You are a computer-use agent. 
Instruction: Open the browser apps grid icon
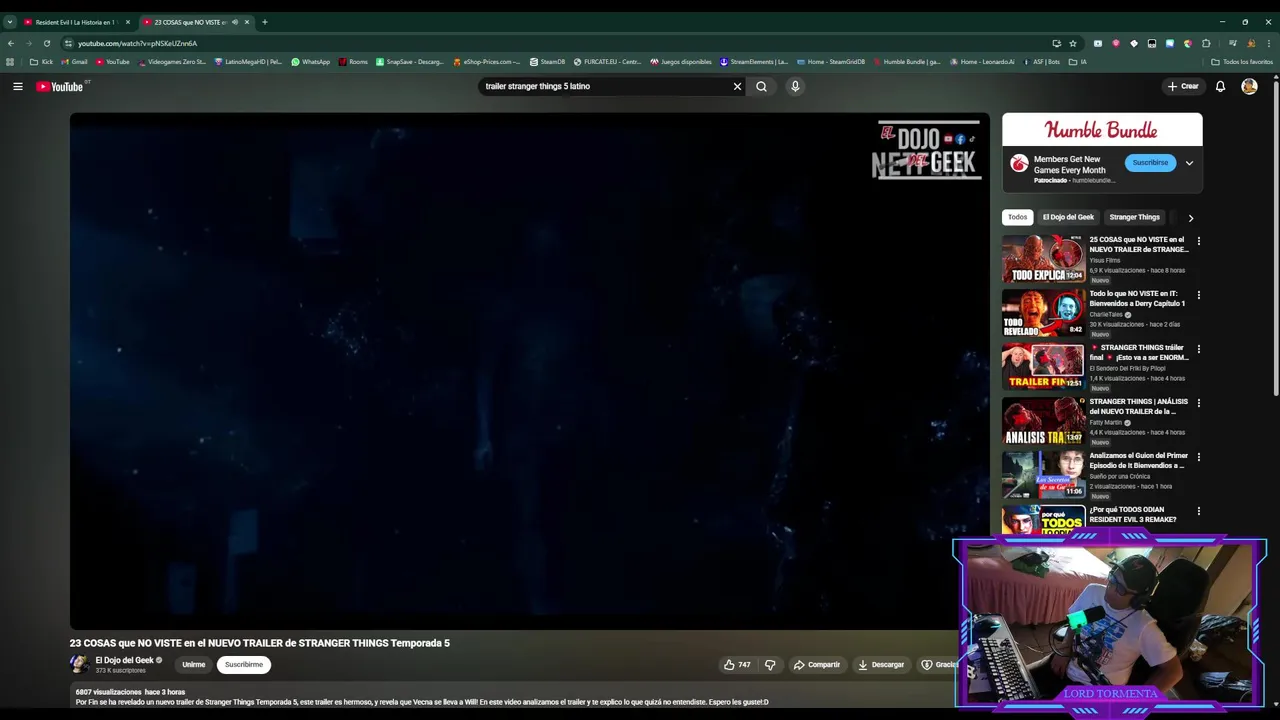point(11,62)
